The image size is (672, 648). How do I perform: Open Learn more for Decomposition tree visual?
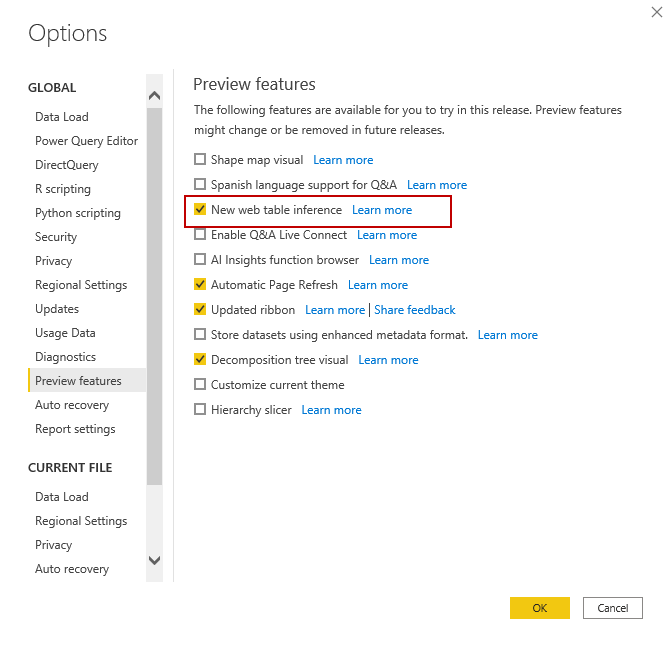pos(388,360)
